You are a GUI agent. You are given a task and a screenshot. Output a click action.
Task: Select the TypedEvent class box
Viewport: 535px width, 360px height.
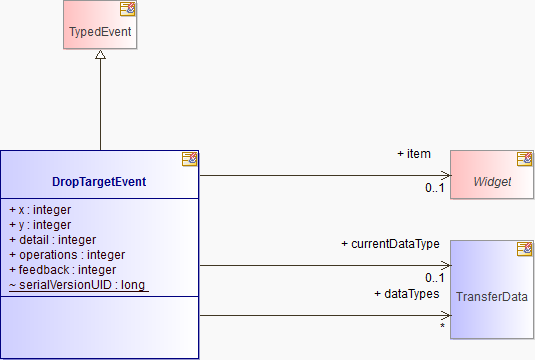100,25
